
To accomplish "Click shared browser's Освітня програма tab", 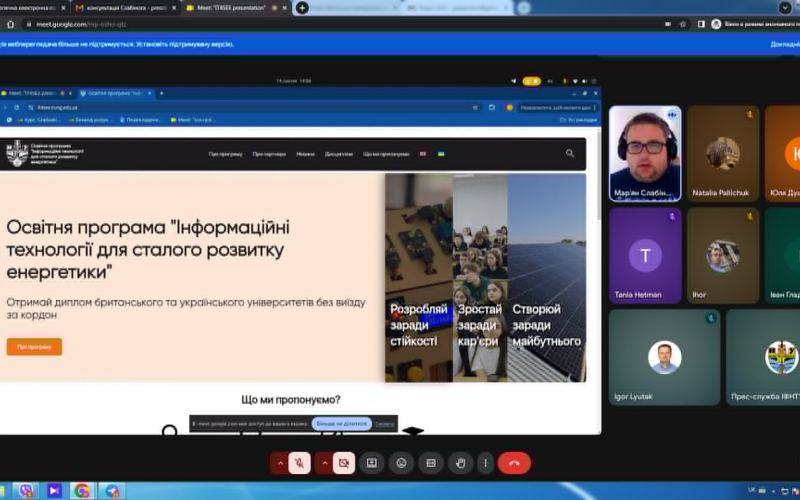I will point(115,93).
